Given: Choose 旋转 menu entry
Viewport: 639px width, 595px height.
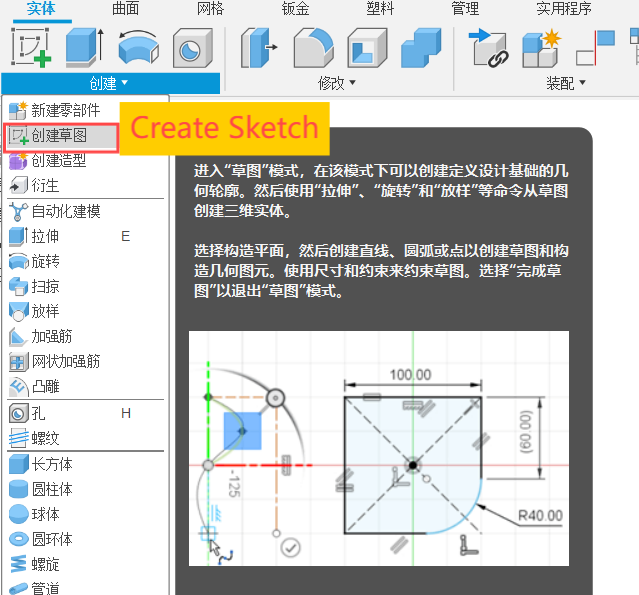Looking at the screenshot, I should pyautogui.click(x=86, y=261).
